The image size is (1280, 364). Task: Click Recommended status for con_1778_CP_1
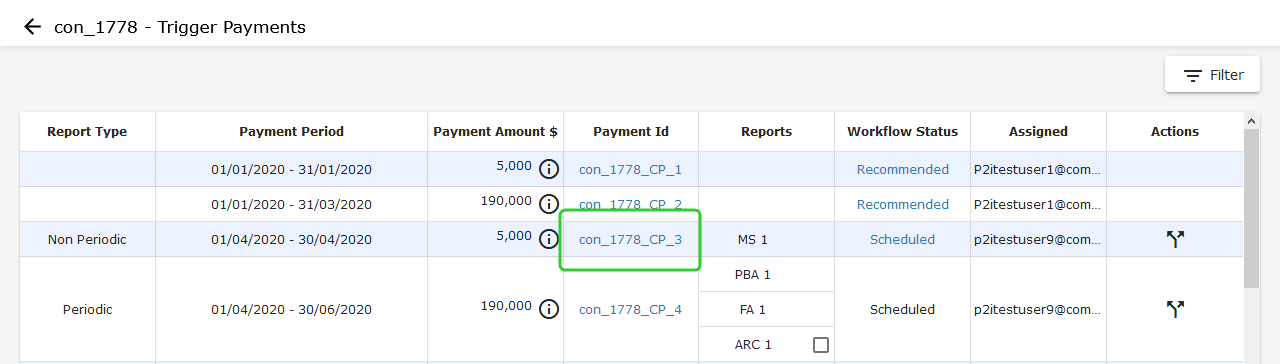click(x=902, y=170)
